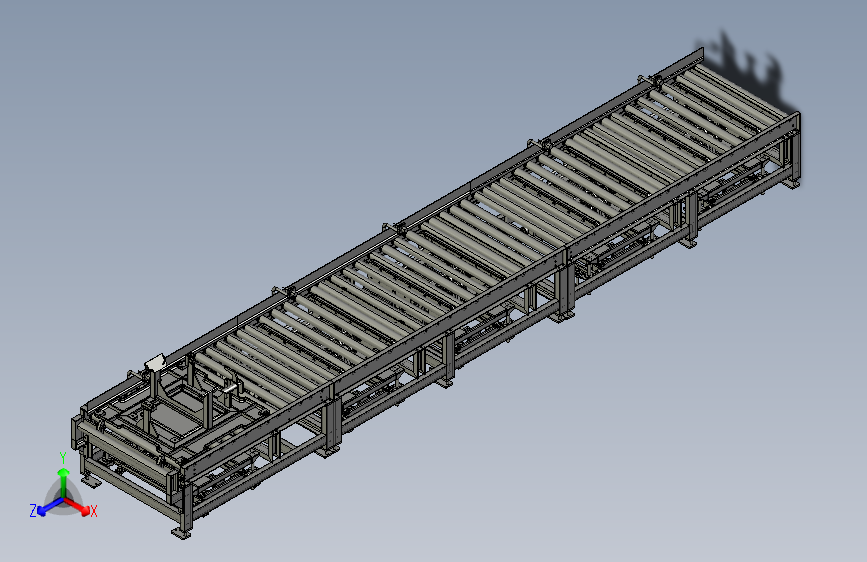This screenshot has height=562, width=867.
Task: Click the green Y axis on the orientation triad
Action: click(64, 482)
